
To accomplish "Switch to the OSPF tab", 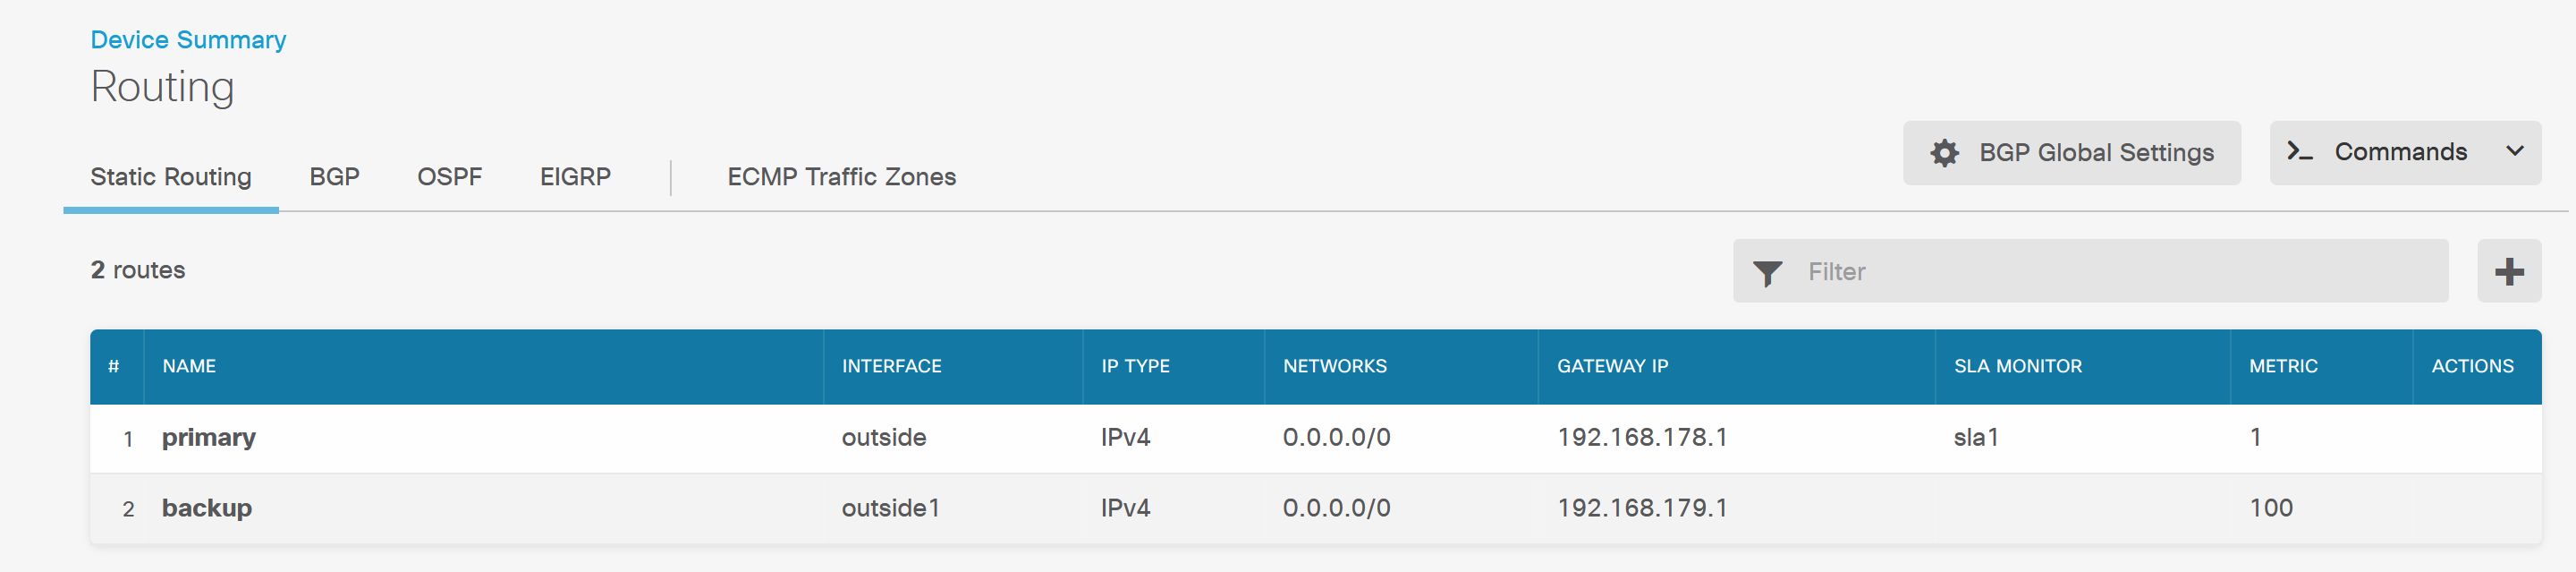I will pyautogui.click(x=450, y=176).
